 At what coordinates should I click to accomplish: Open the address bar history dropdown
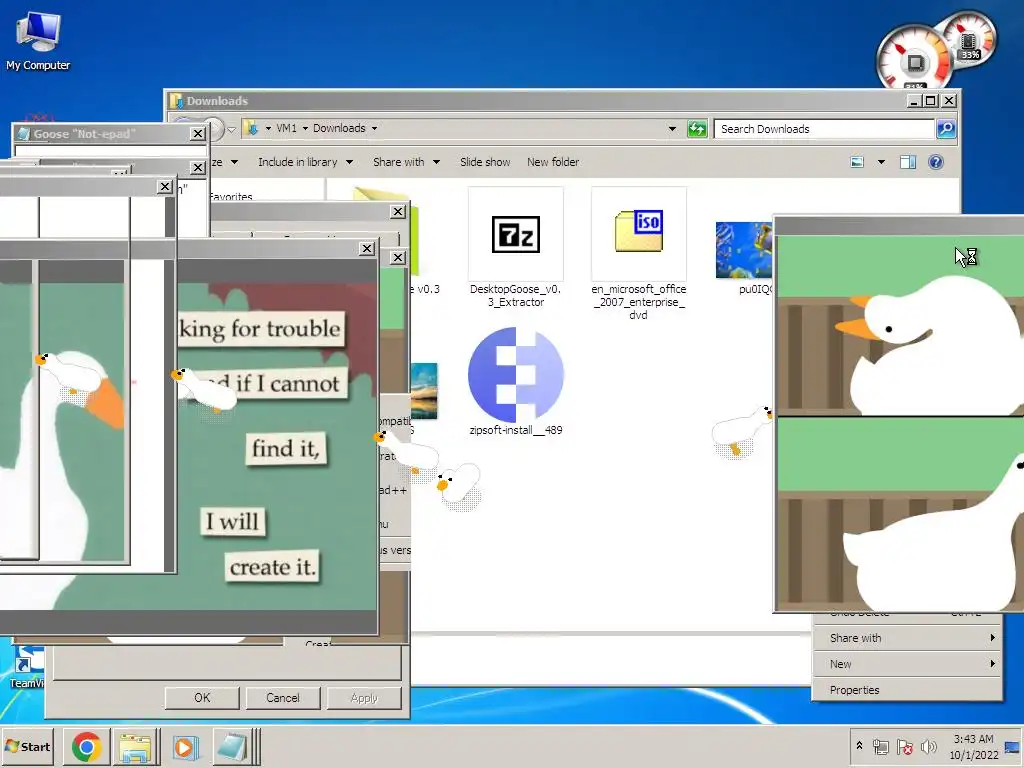coord(672,129)
